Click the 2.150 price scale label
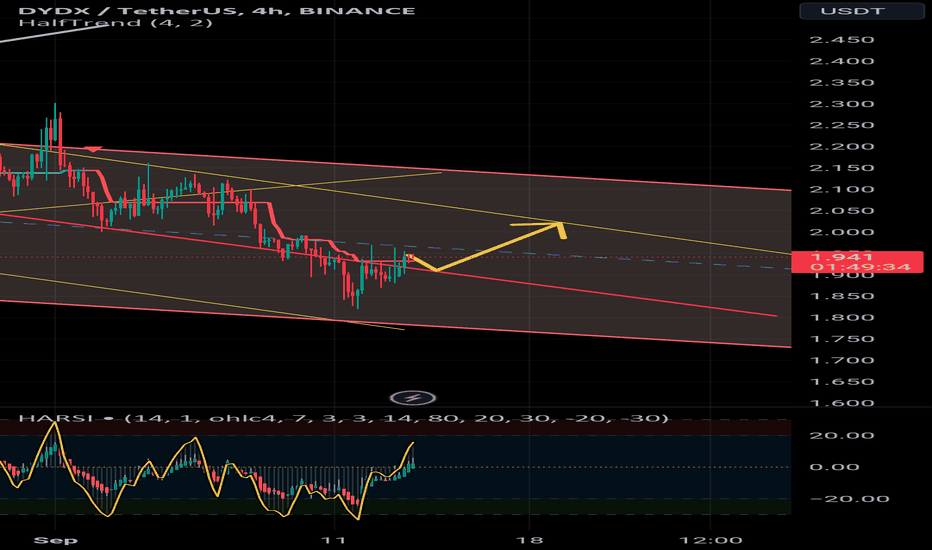 tap(842, 168)
